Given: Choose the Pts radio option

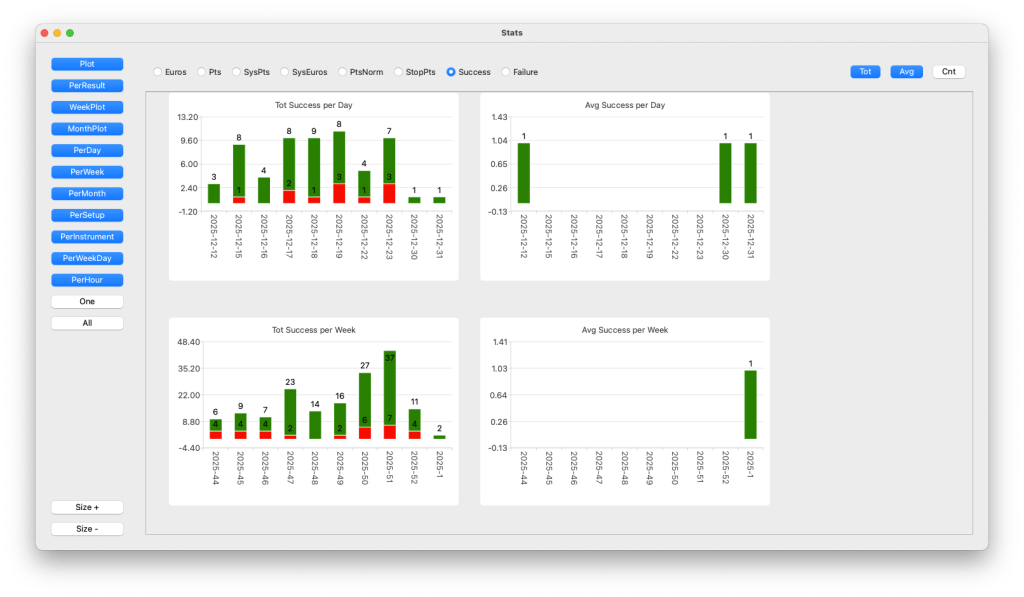Looking at the screenshot, I should click(202, 72).
